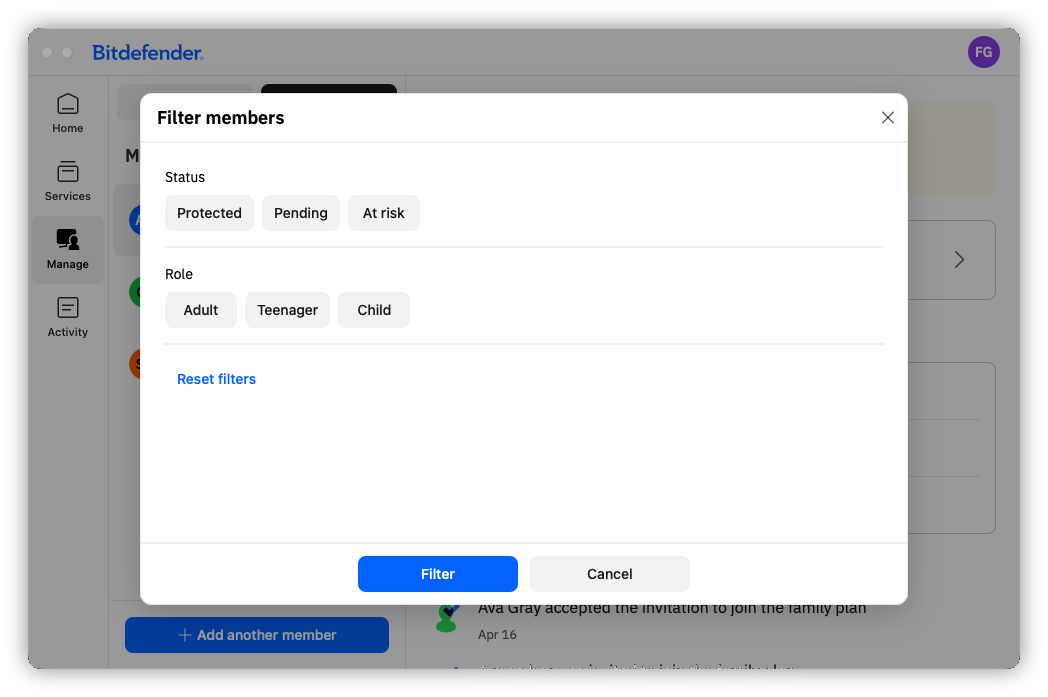Toggle the At risk status filter
Screen dimensions: 1048x697
384,213
